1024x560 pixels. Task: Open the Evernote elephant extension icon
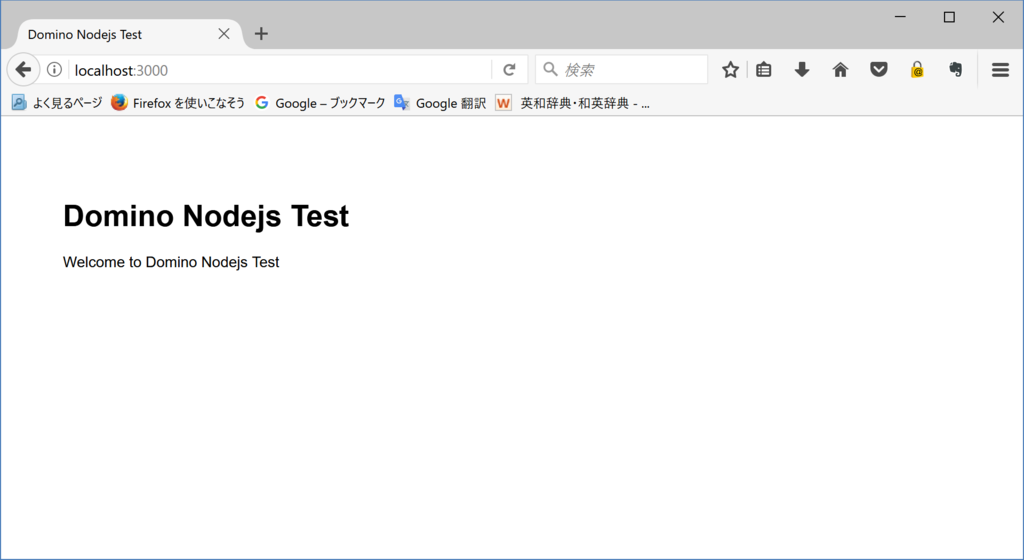pos(955,70)
